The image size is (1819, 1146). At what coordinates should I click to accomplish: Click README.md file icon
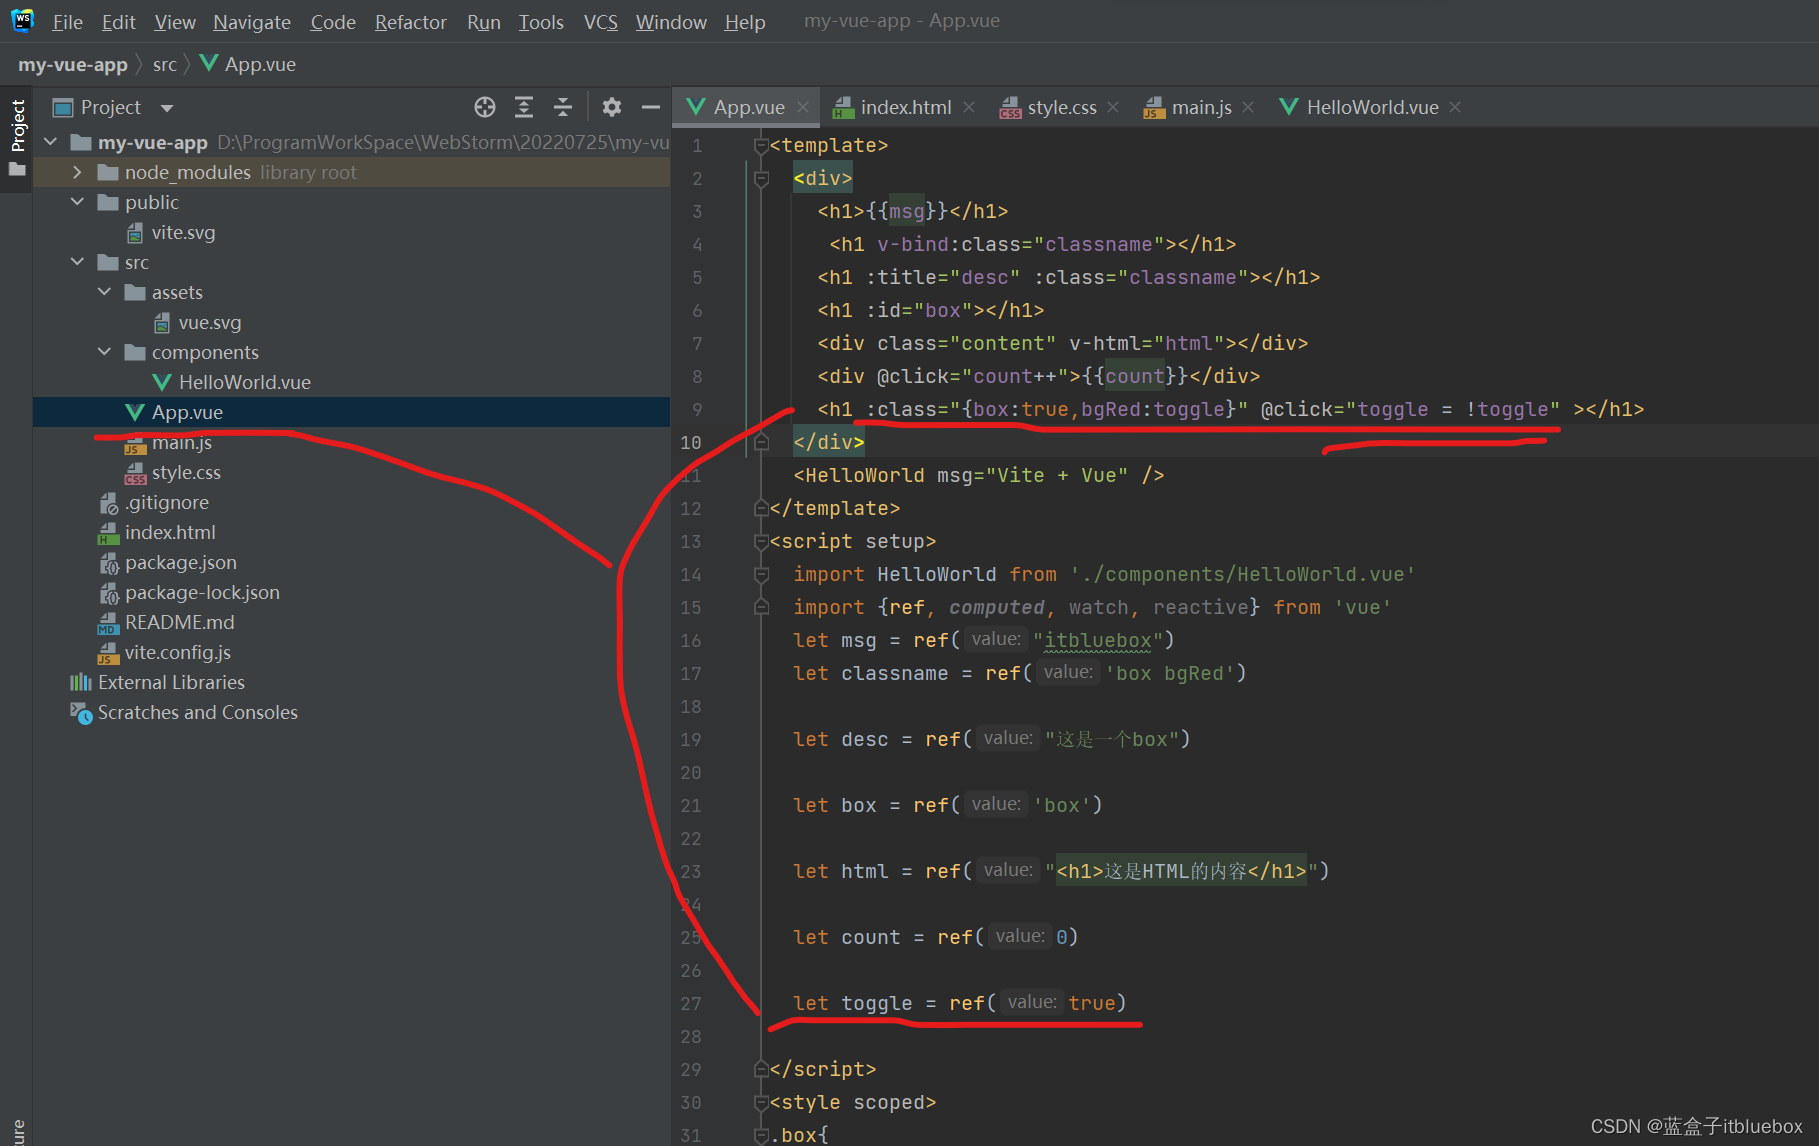pos(108,623)
